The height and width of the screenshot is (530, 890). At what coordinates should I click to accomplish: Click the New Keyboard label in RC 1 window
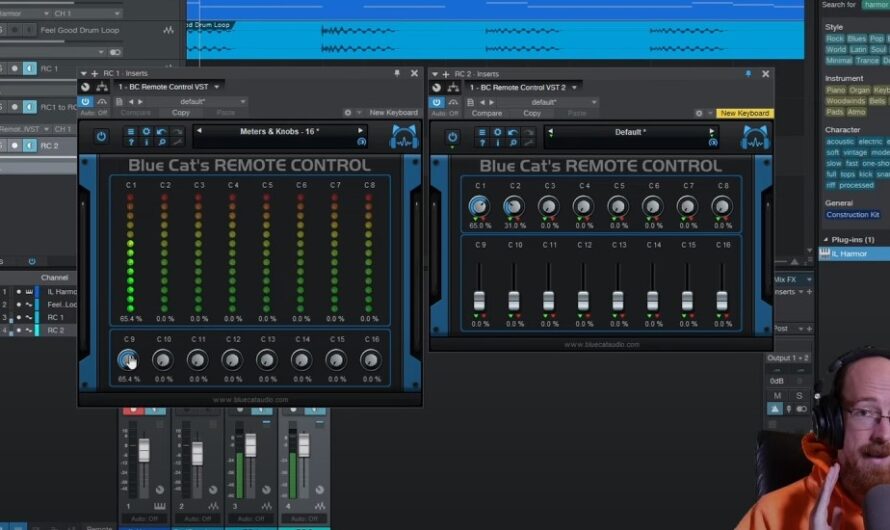(393, 113)
